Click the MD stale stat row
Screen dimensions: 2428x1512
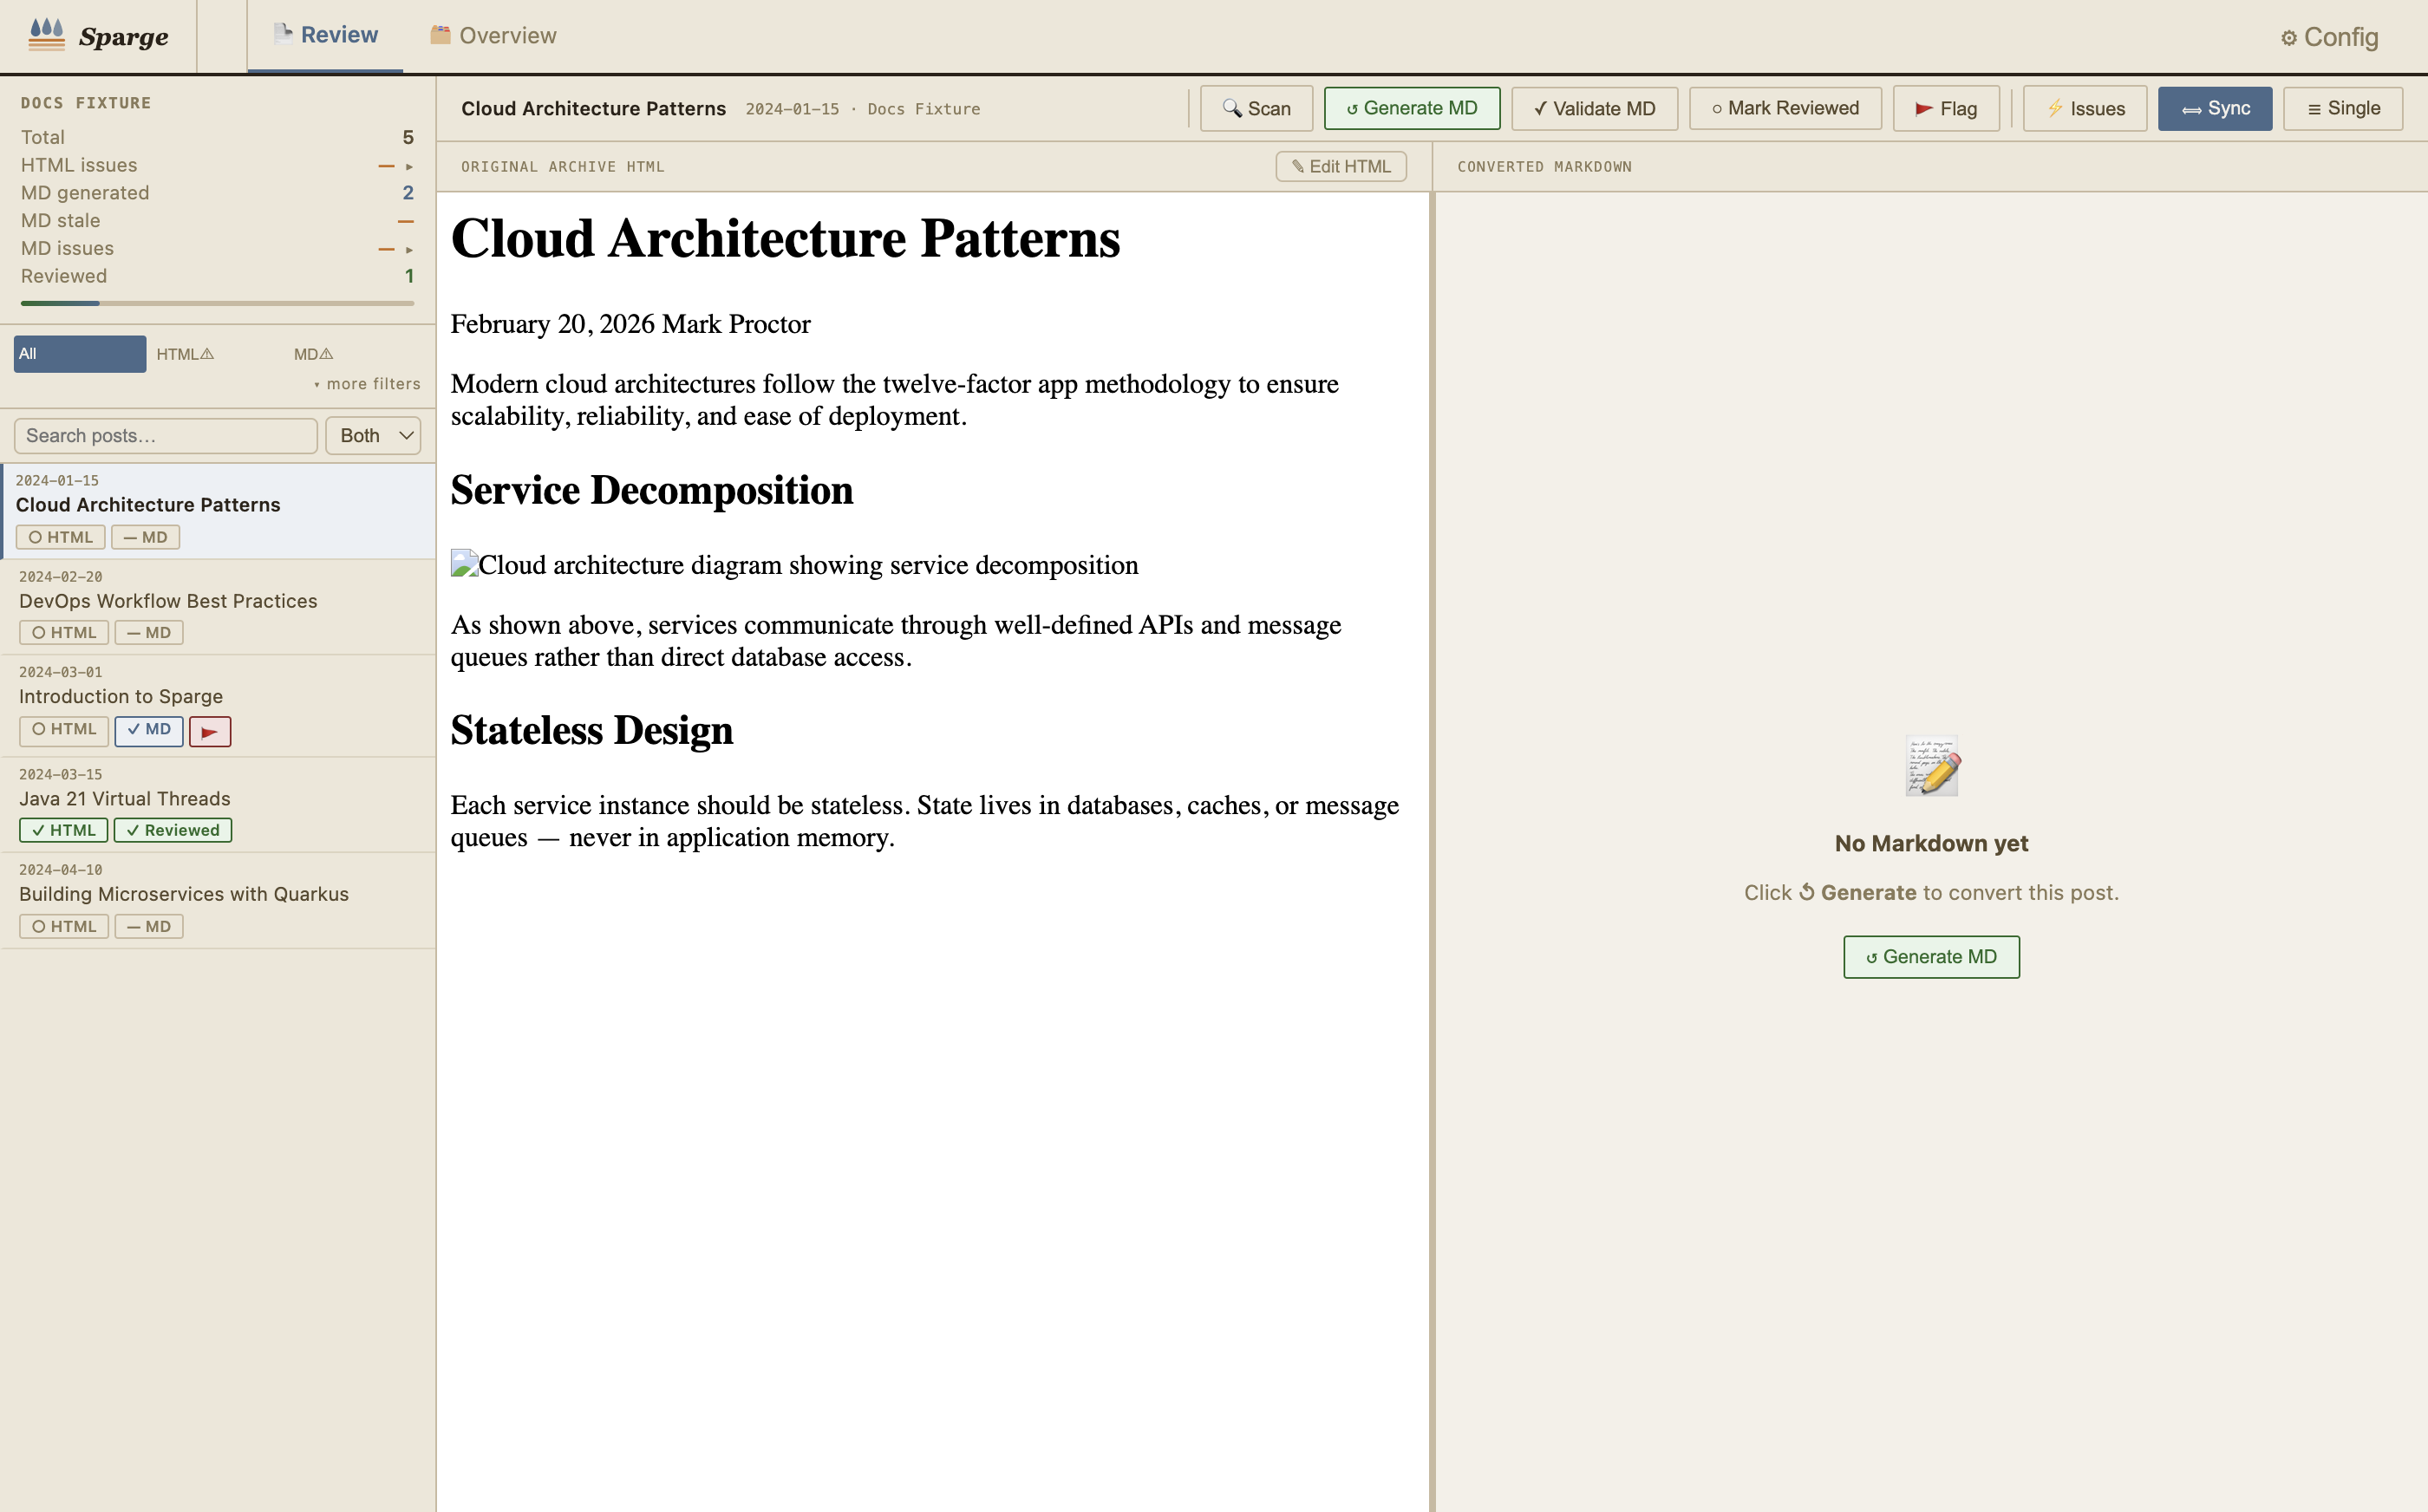click(x=217, y=221)
